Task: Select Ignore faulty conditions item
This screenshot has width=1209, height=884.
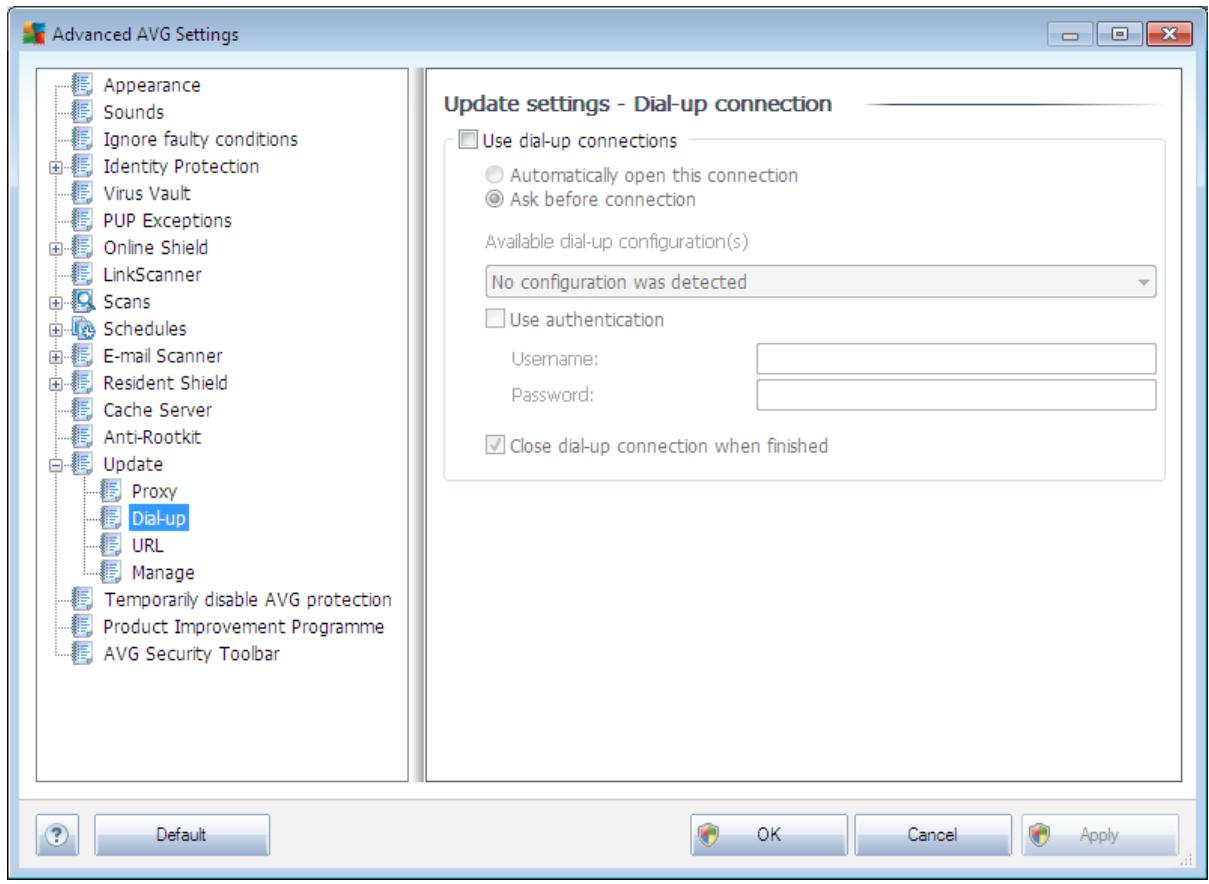Action: [200, 139]
